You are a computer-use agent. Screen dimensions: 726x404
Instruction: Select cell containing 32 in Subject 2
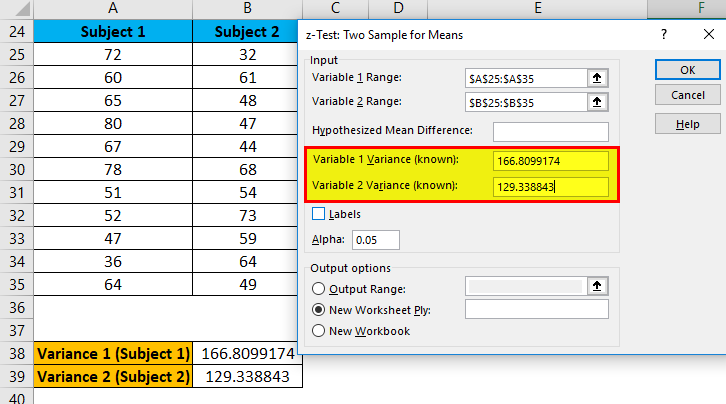click(245, 55)
